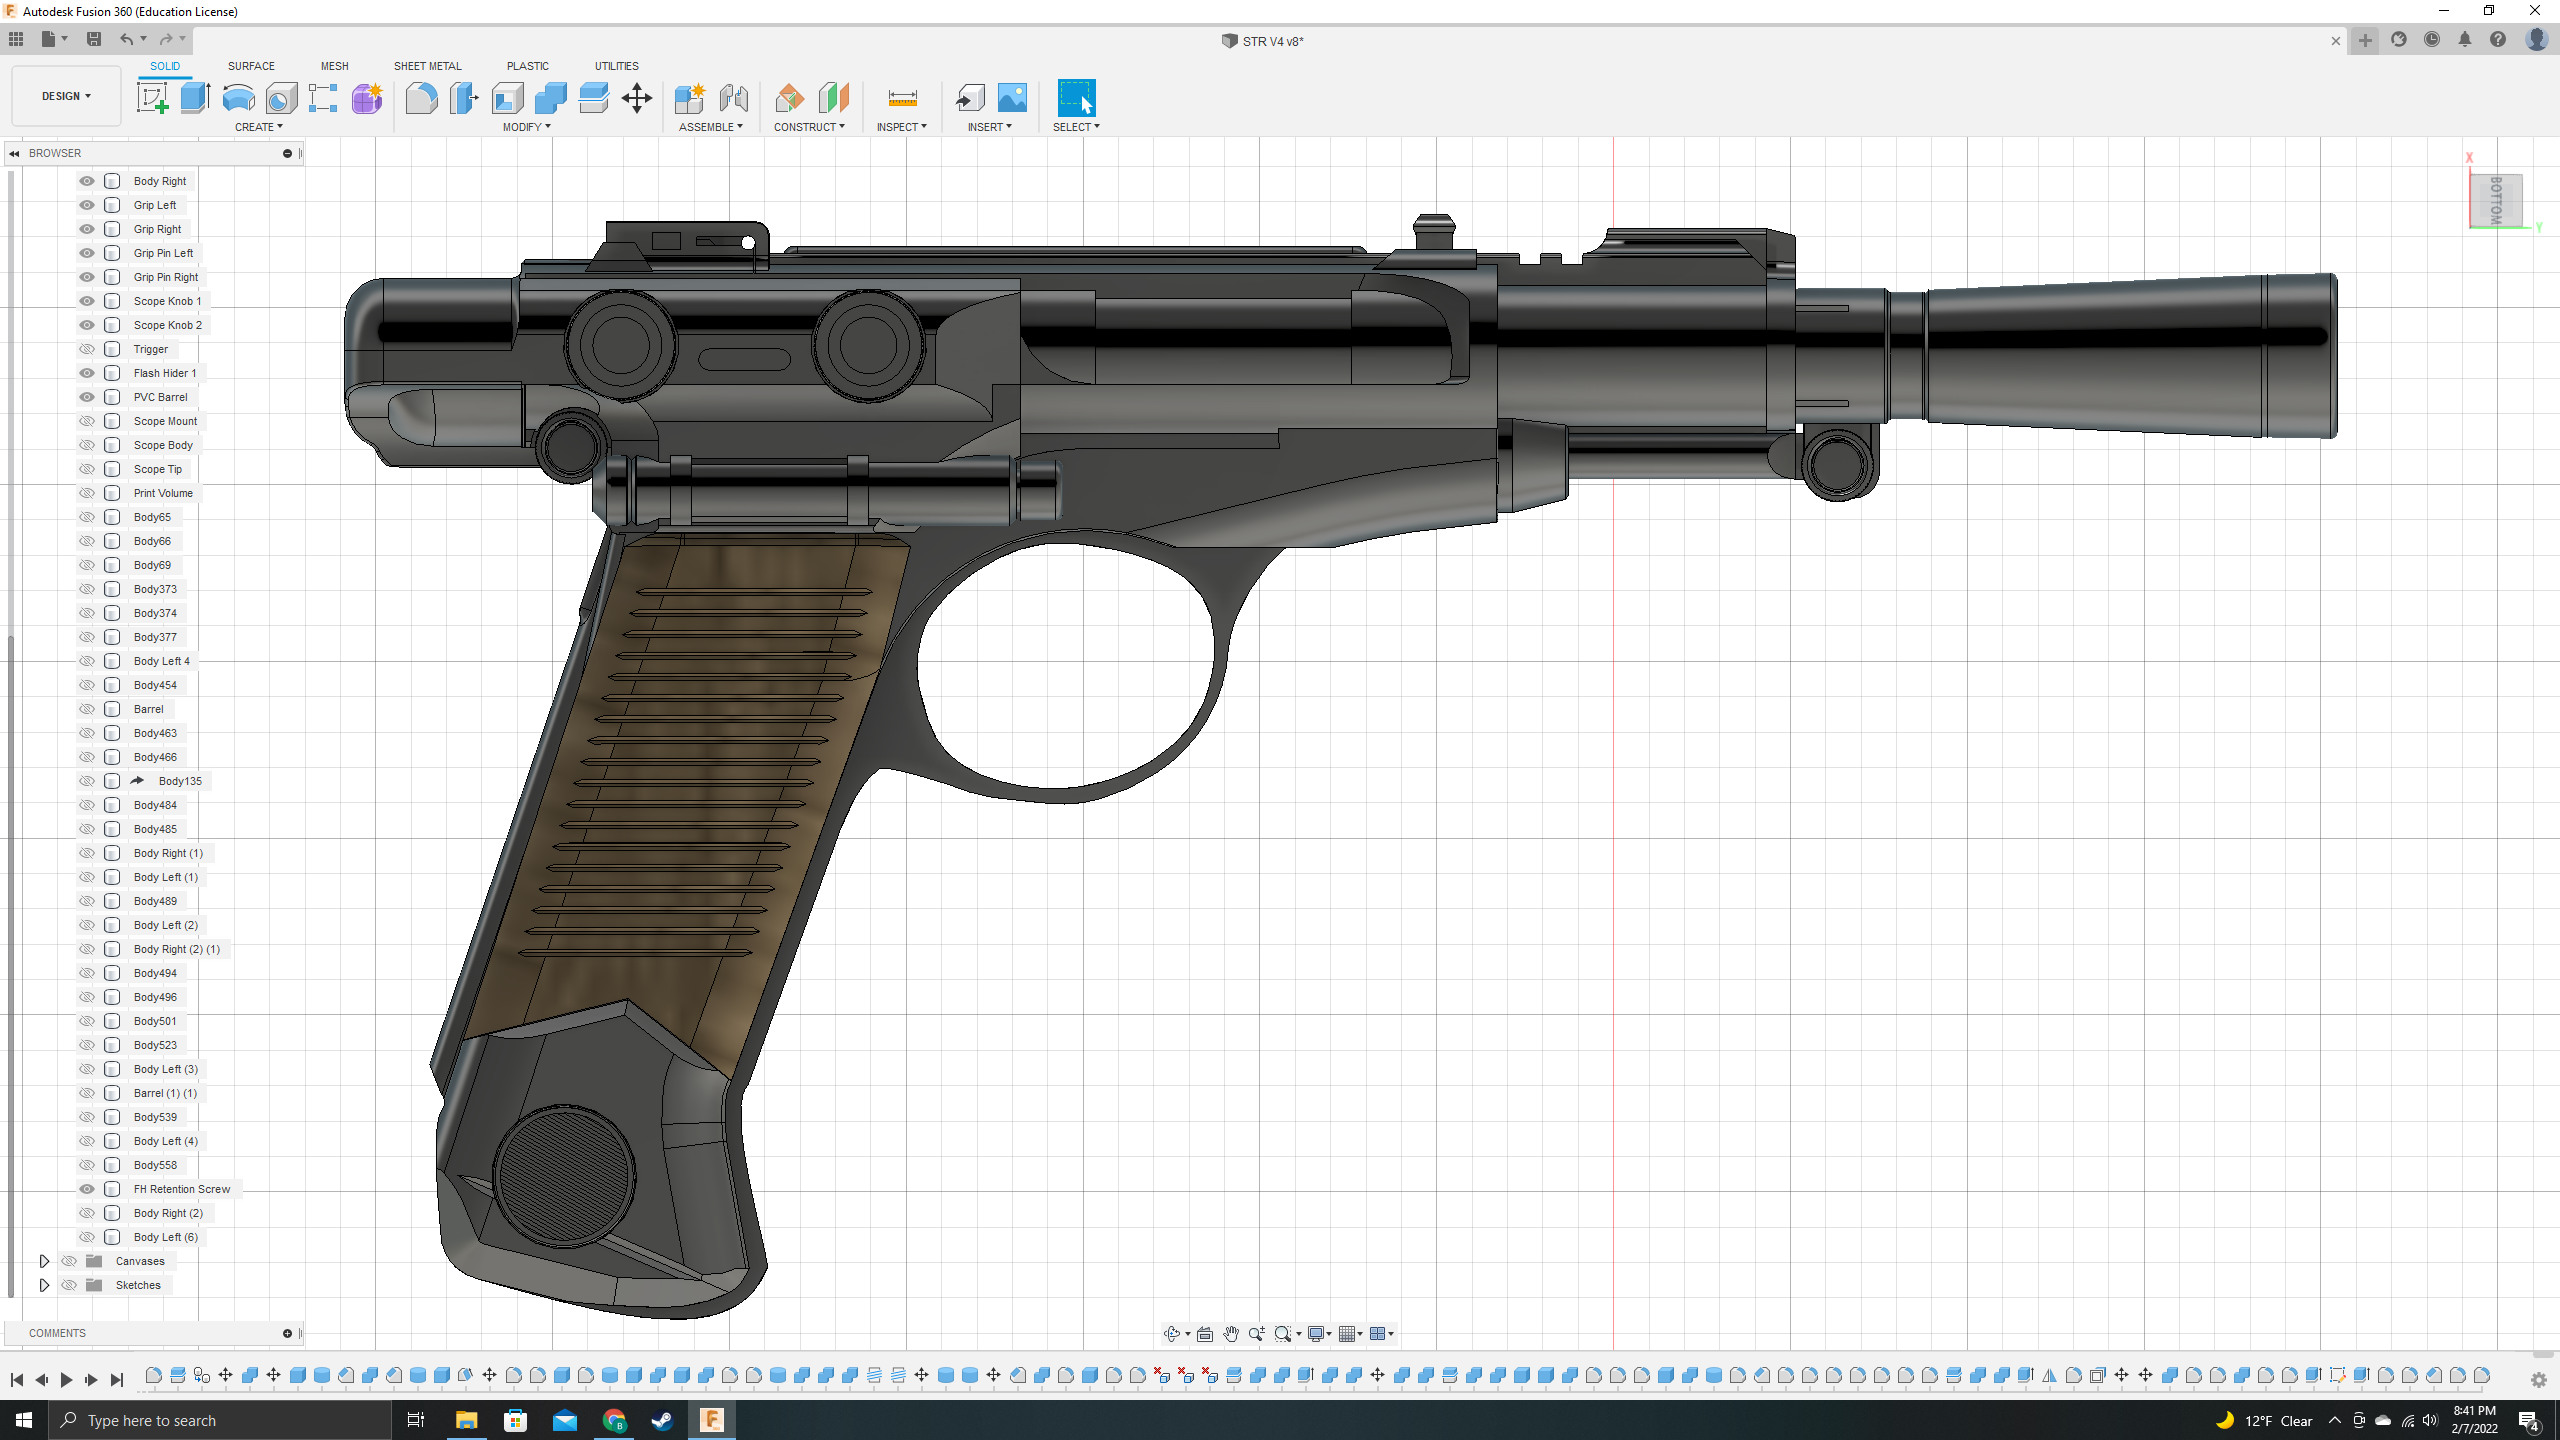This screenshot has width=2560, height=1440.
Task: Open the INSERT dropdown menu
Action: [989, 127]
